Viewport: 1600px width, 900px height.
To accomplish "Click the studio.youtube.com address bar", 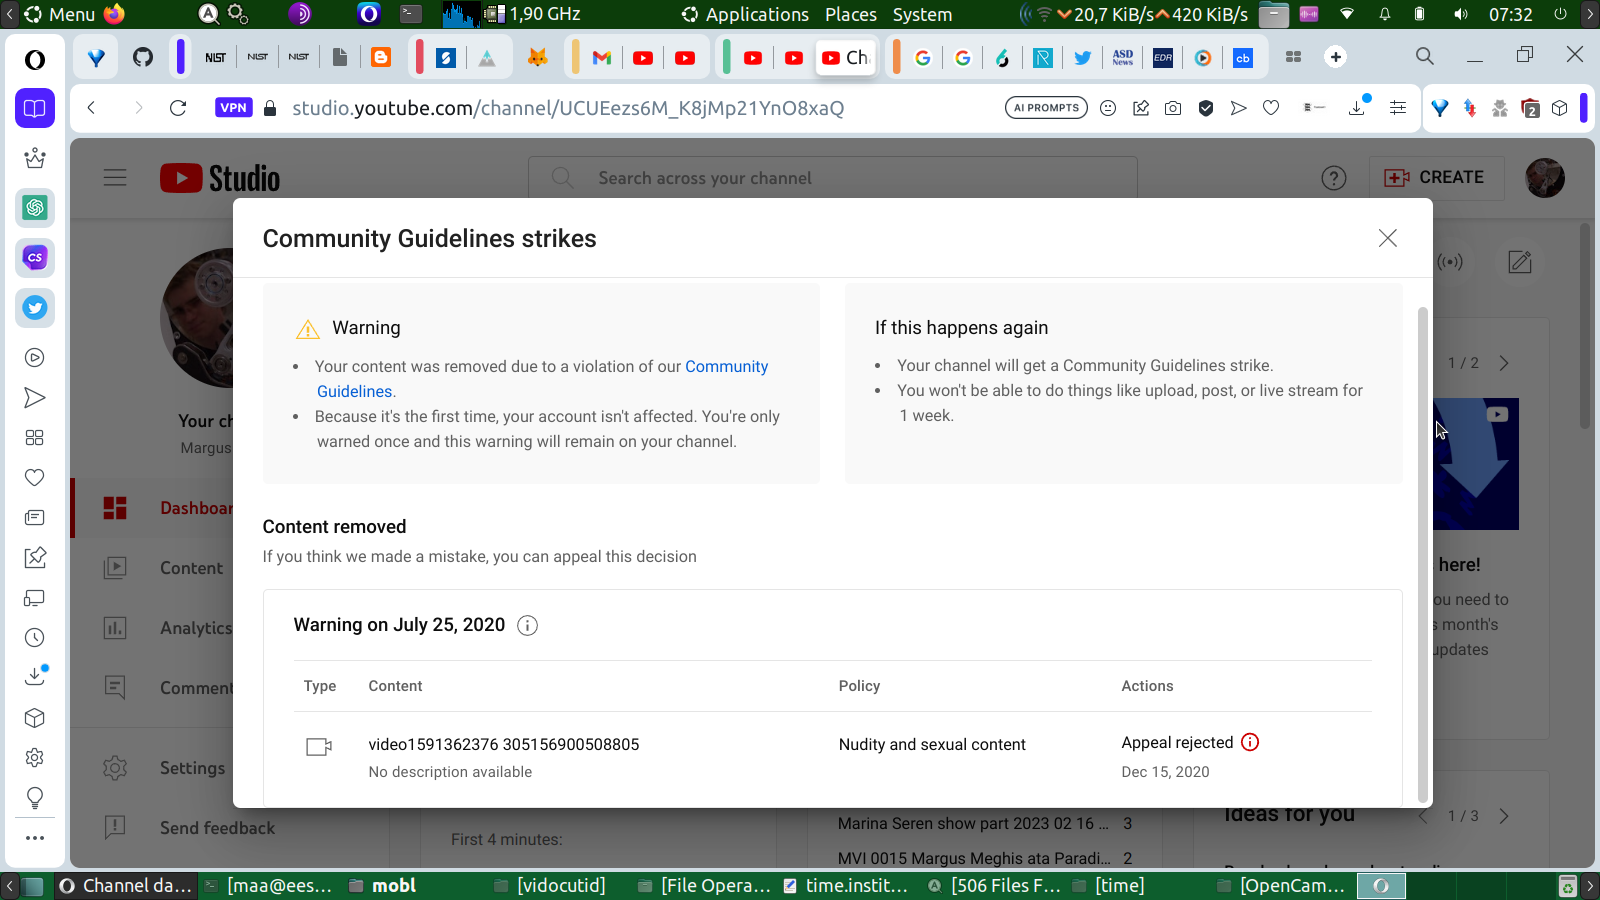I will coord(568,108).
